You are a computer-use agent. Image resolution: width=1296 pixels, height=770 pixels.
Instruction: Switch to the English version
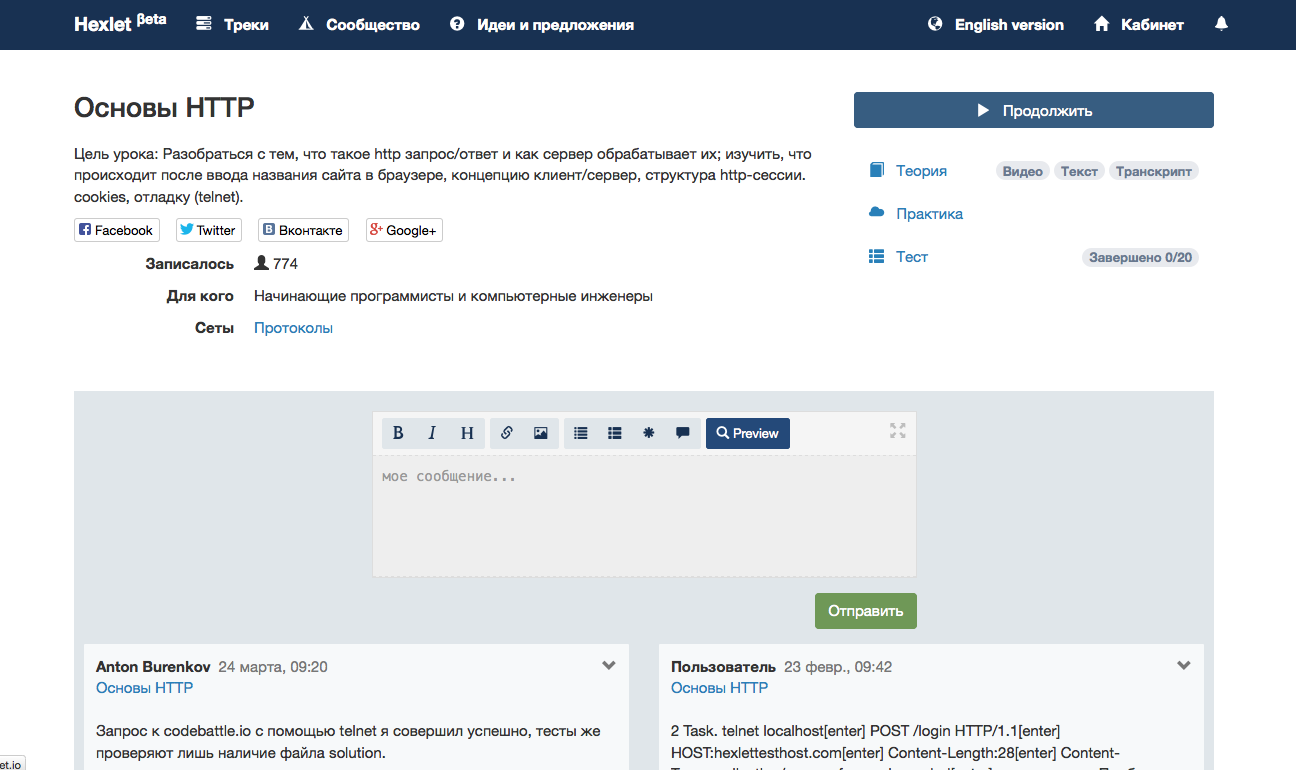[x=1008, y=24]
